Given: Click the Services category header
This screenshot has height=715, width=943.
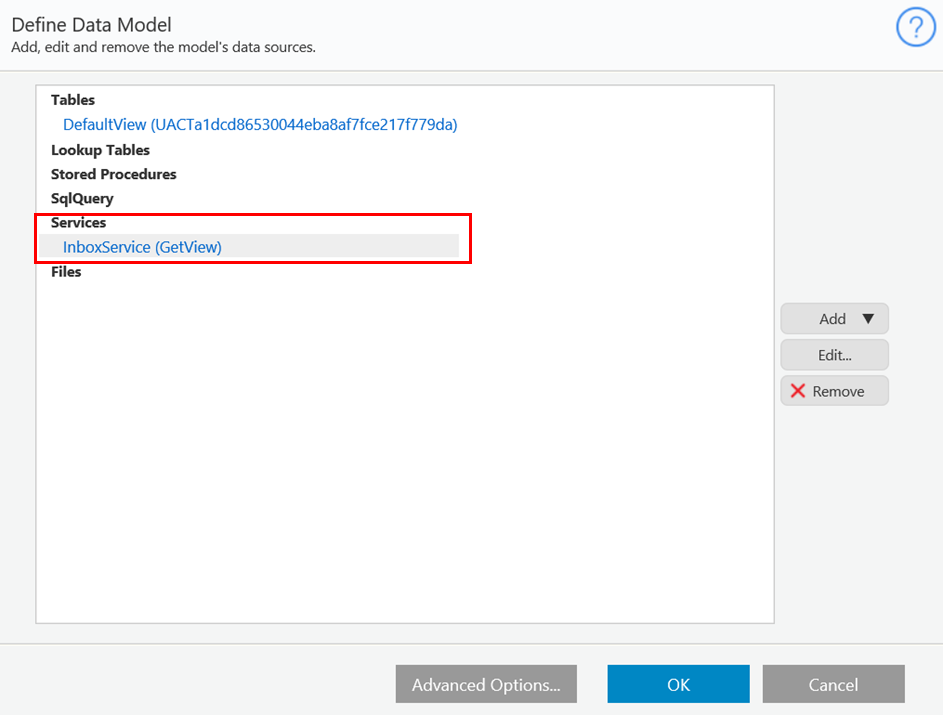Looking at the screenshot, I should [78, 222].
